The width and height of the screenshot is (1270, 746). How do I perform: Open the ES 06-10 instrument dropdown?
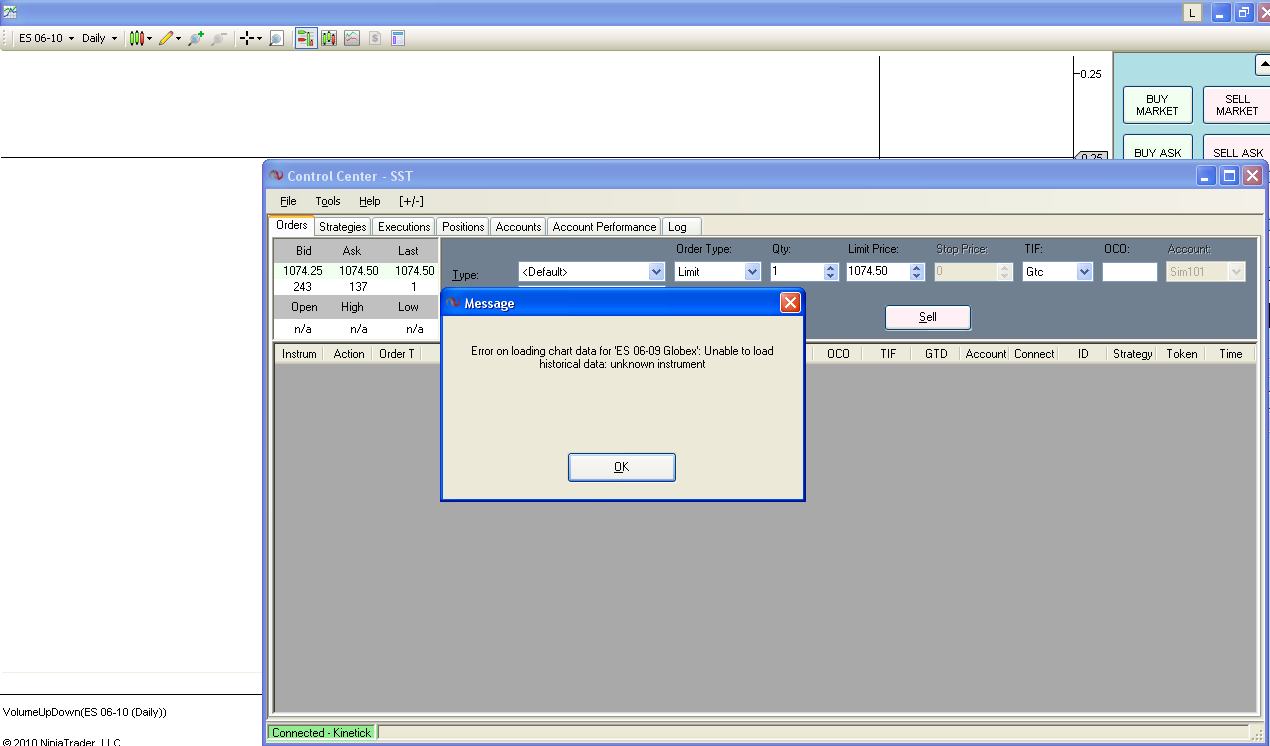[46, 38]
